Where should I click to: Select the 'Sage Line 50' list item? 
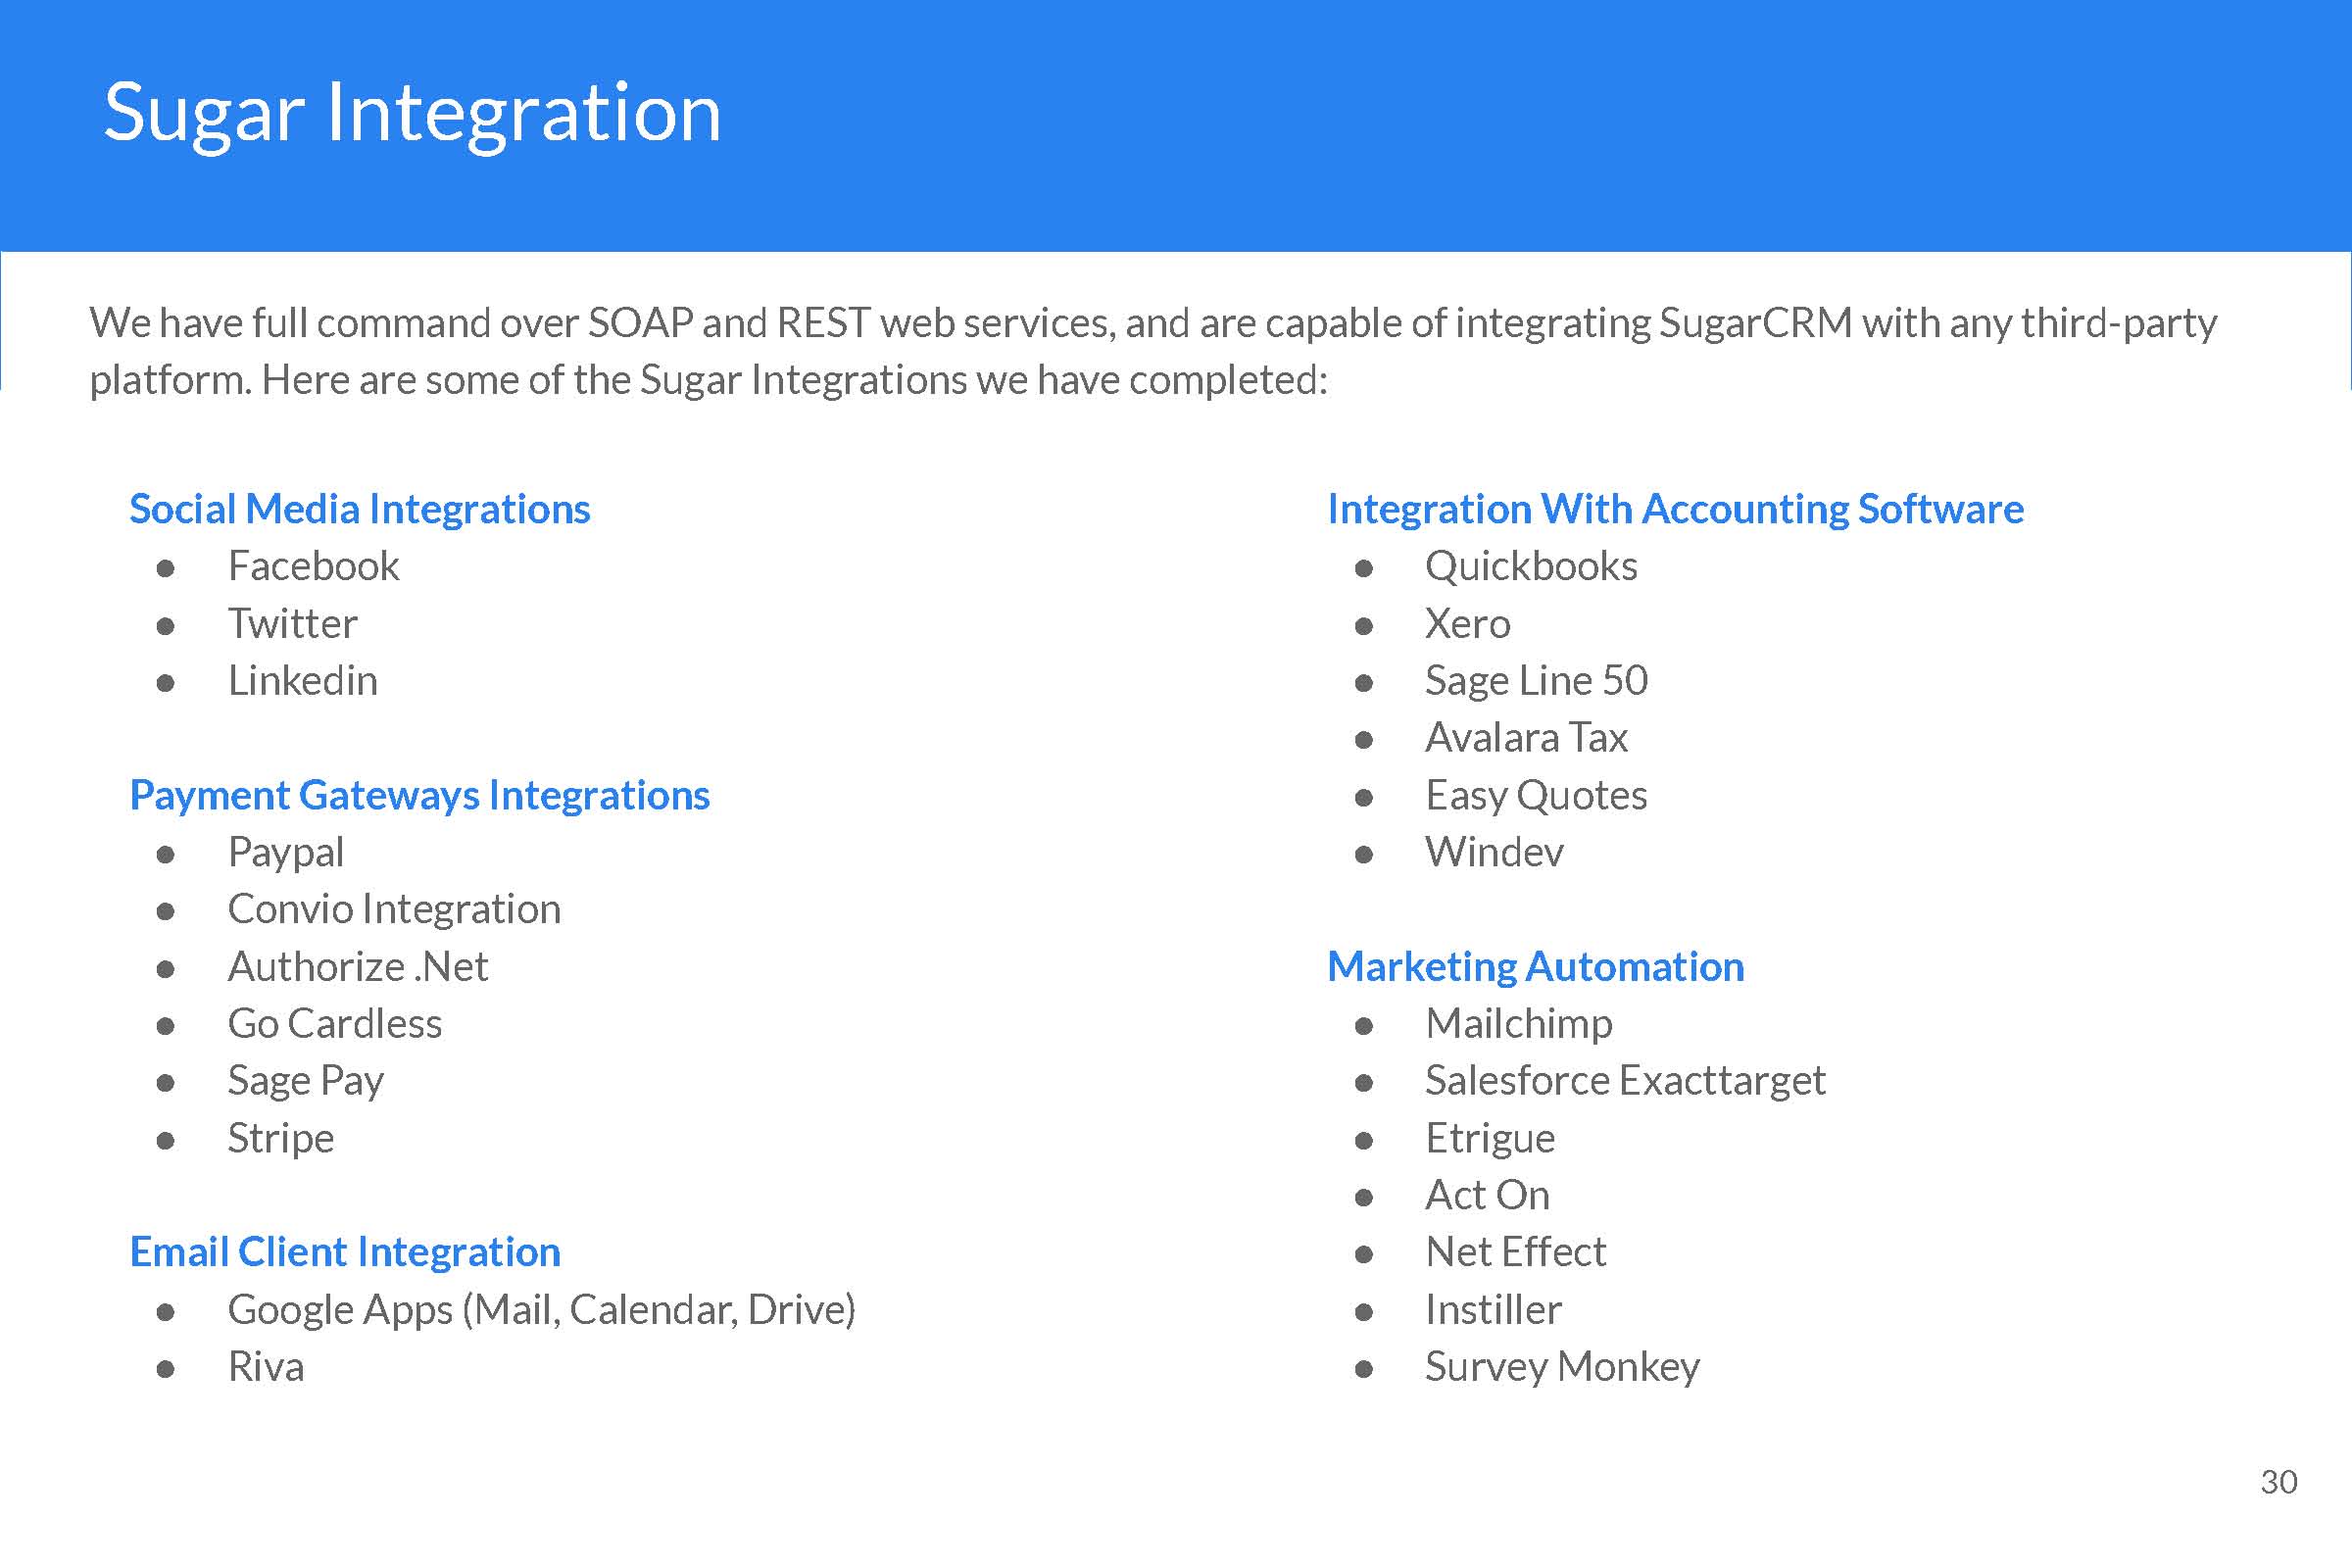pos(1536,681)
